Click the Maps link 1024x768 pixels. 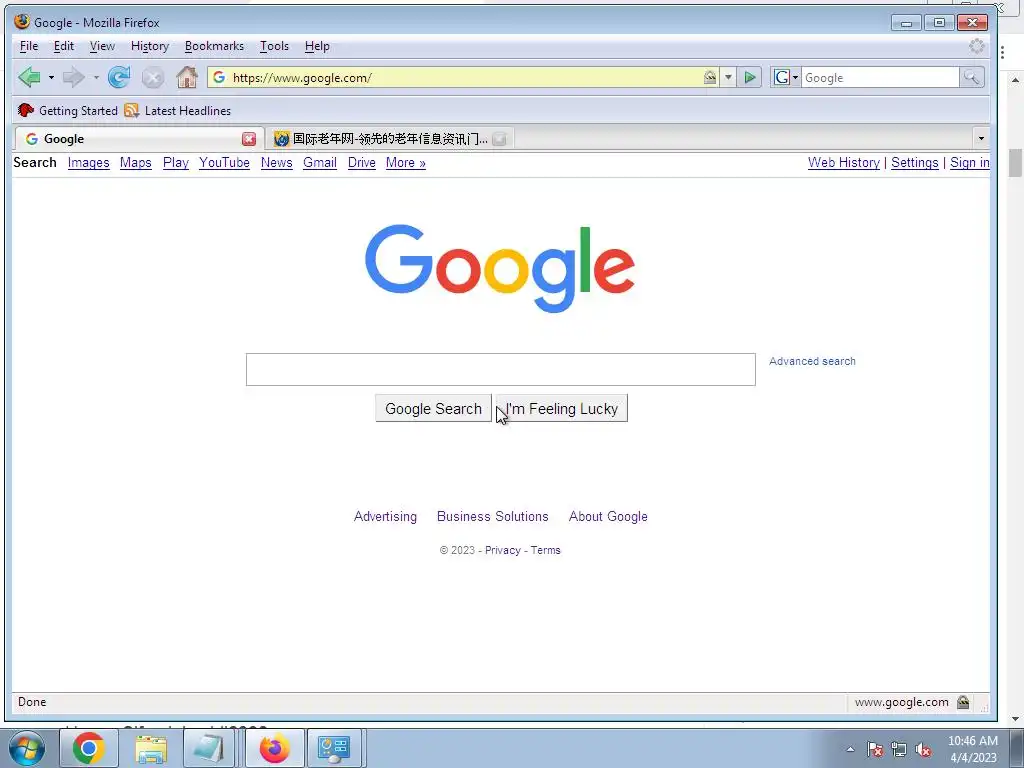pyautogui.click(x=136, y=163)
